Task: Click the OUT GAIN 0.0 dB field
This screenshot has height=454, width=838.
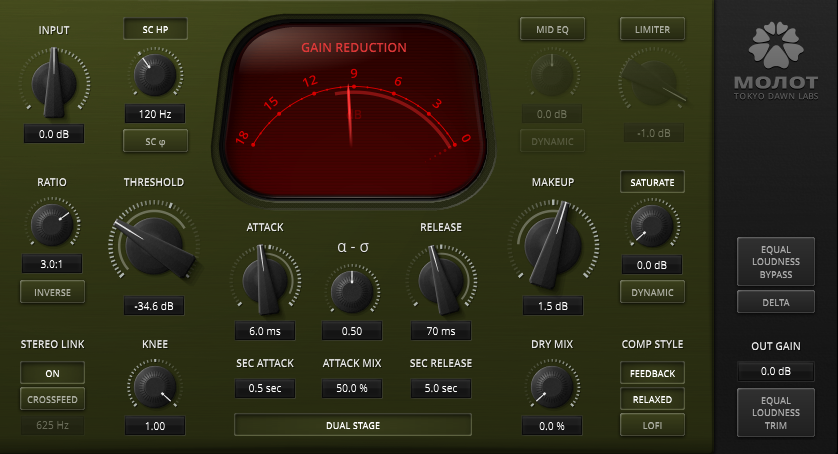Action: point(776,371)
